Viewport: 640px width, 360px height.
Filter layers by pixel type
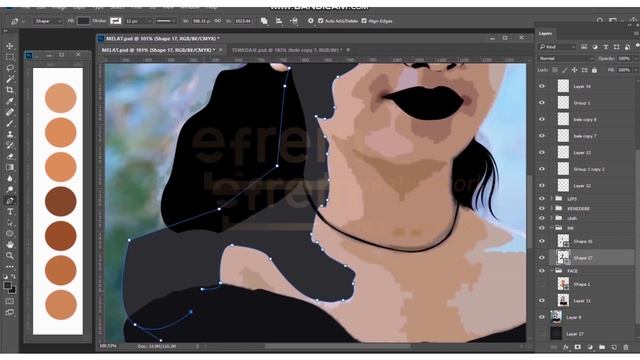pyautogui.click(x=584, y=47)
